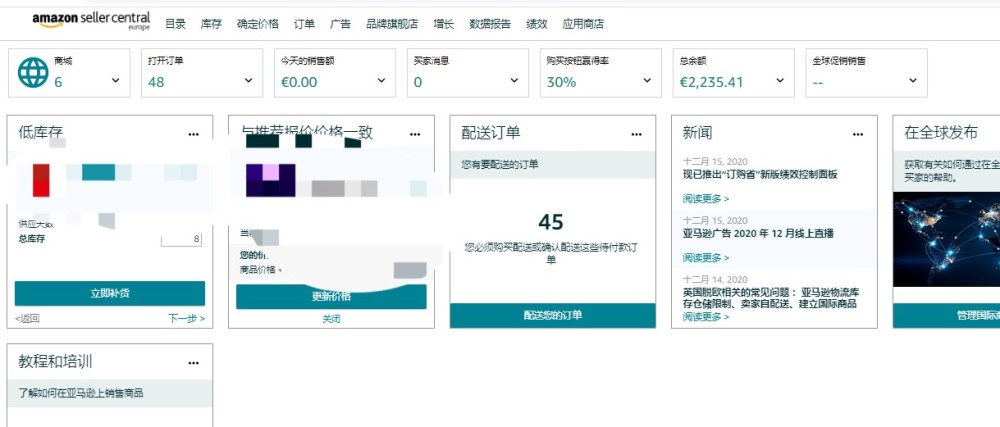The height and width of the screenshot is (427, 1000).
Task: Click the headline 亚马逊广告 2020 年 12 月线上直播
Action: tap(758, 233)
